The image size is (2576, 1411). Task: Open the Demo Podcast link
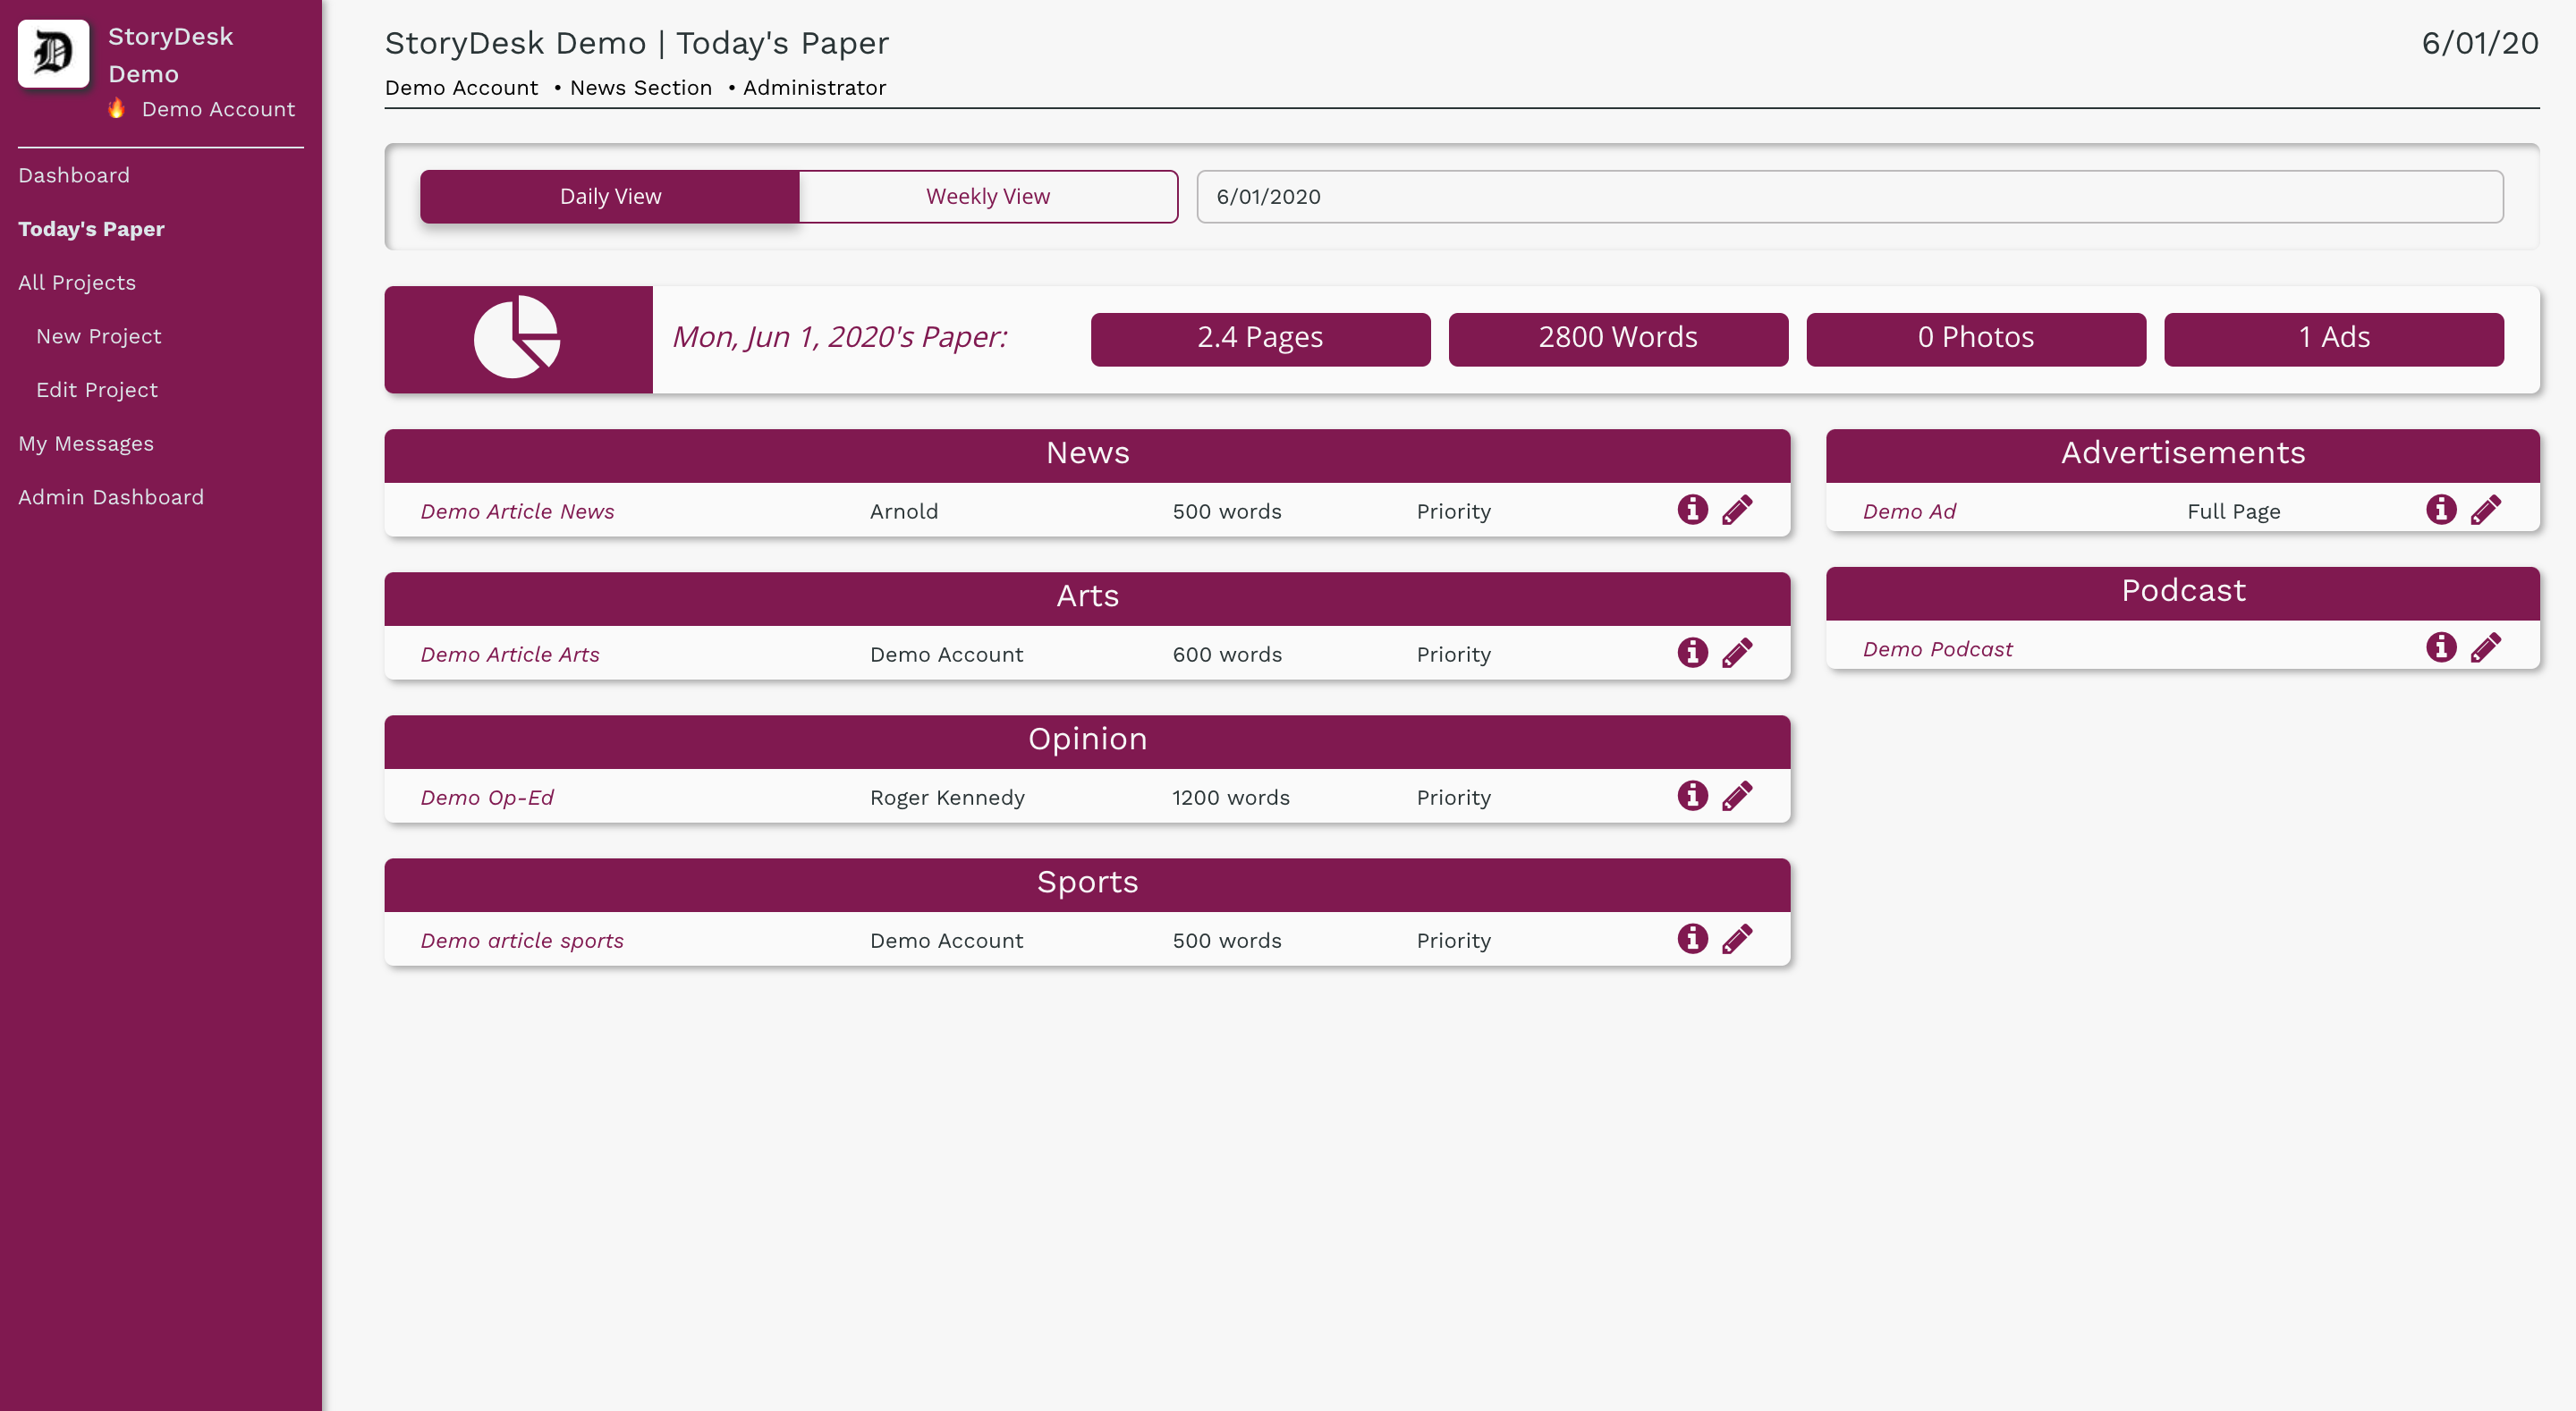click(x=1937, y=649)
